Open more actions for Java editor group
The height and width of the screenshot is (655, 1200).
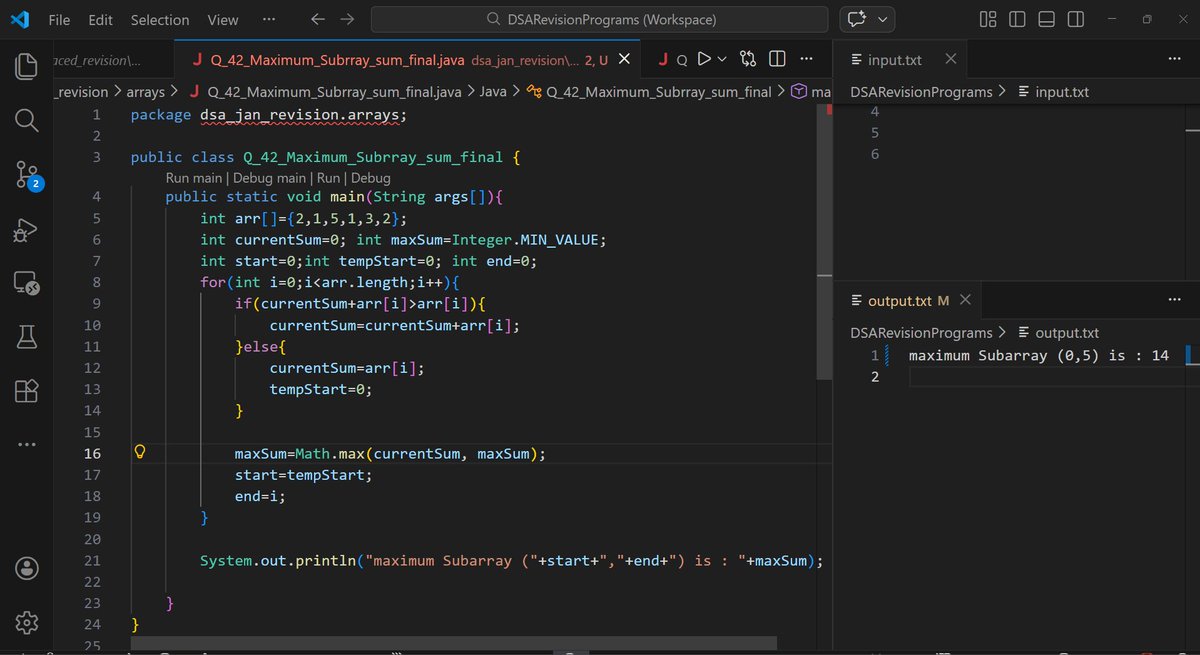[808, 59]
